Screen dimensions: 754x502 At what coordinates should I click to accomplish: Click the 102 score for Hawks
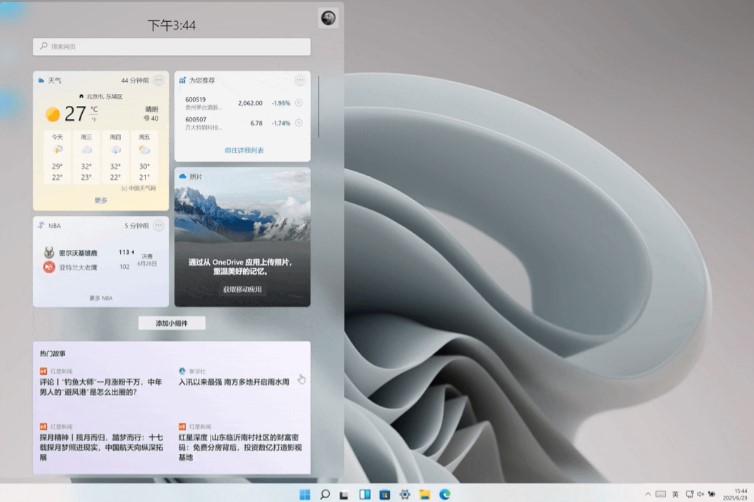point(125,266)
